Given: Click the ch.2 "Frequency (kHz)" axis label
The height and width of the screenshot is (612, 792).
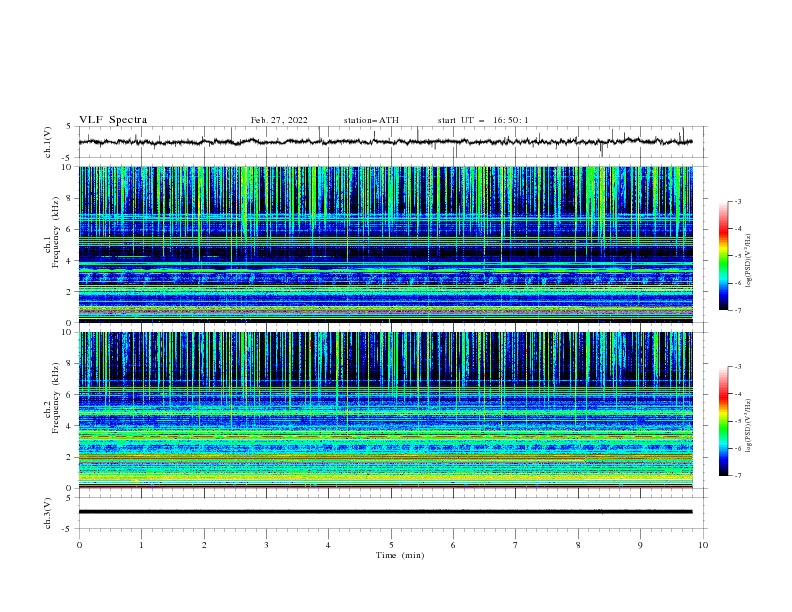Looking at the screenshot, I should tap(56, 398).
